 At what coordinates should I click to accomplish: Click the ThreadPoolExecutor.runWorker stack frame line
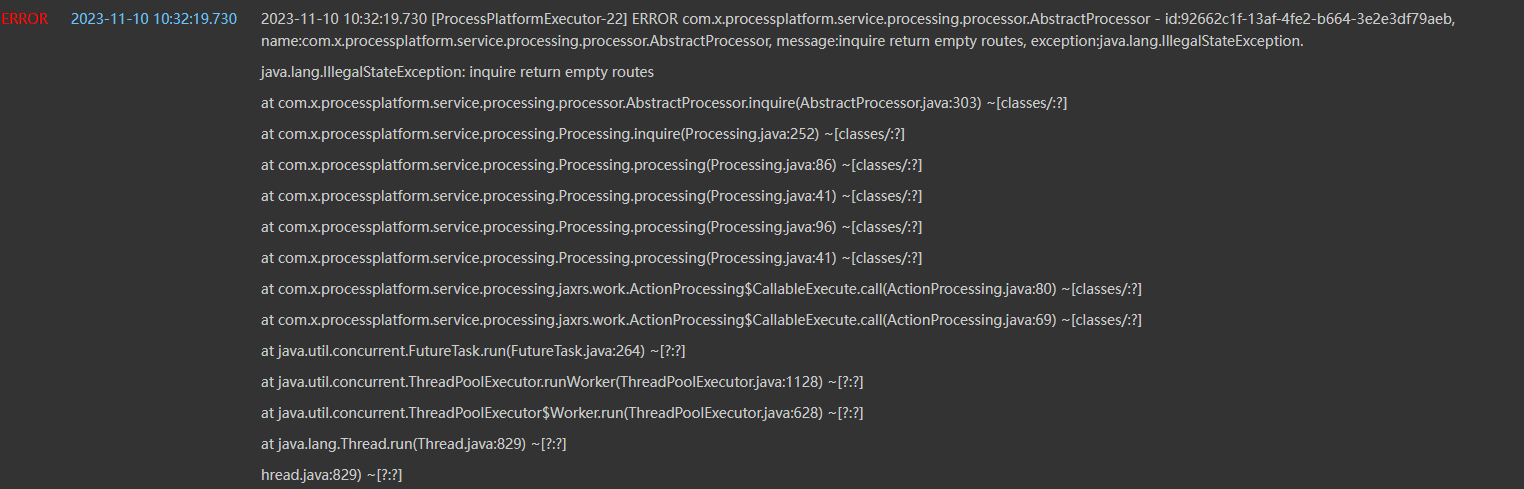coord(563,382)
